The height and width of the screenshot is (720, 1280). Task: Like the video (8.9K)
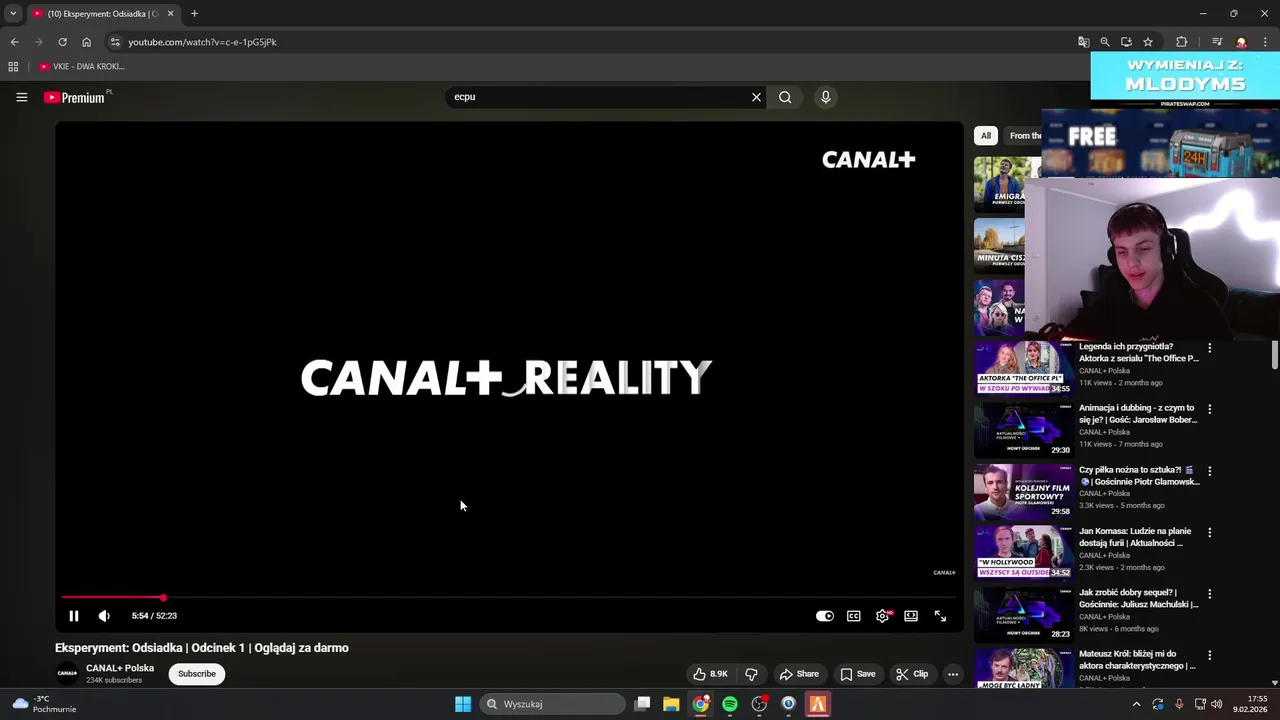tap(711, 674)
